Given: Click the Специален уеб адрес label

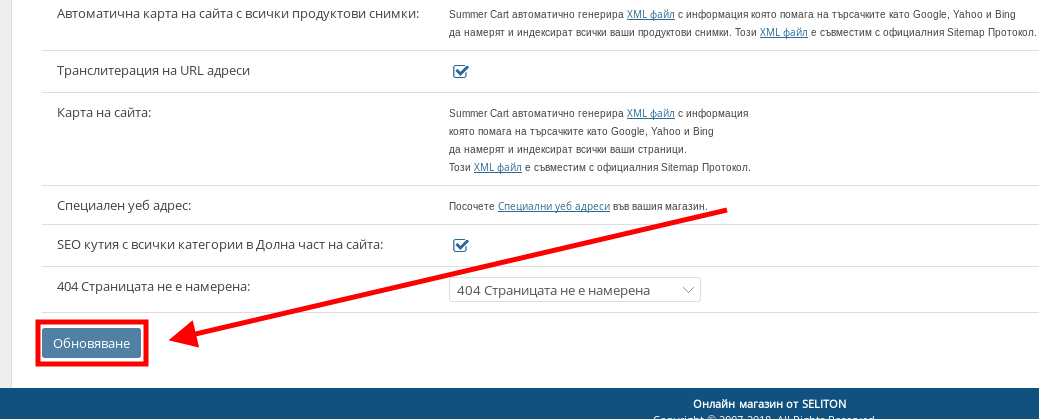Looking at the screenshot, I should tap(124, 205).
